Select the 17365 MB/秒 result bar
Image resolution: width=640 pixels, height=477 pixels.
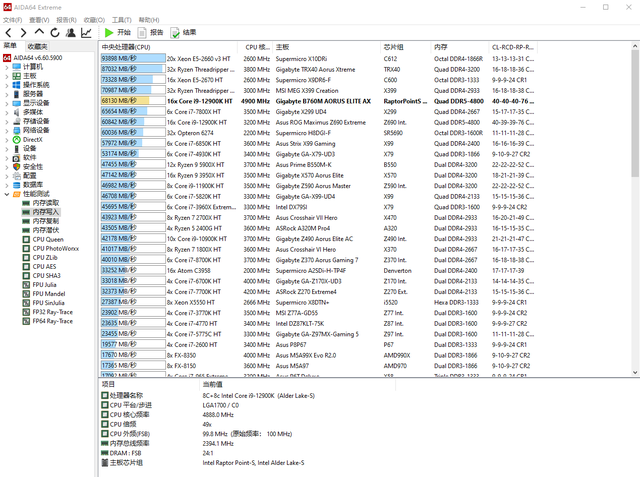tap(133, 366)
